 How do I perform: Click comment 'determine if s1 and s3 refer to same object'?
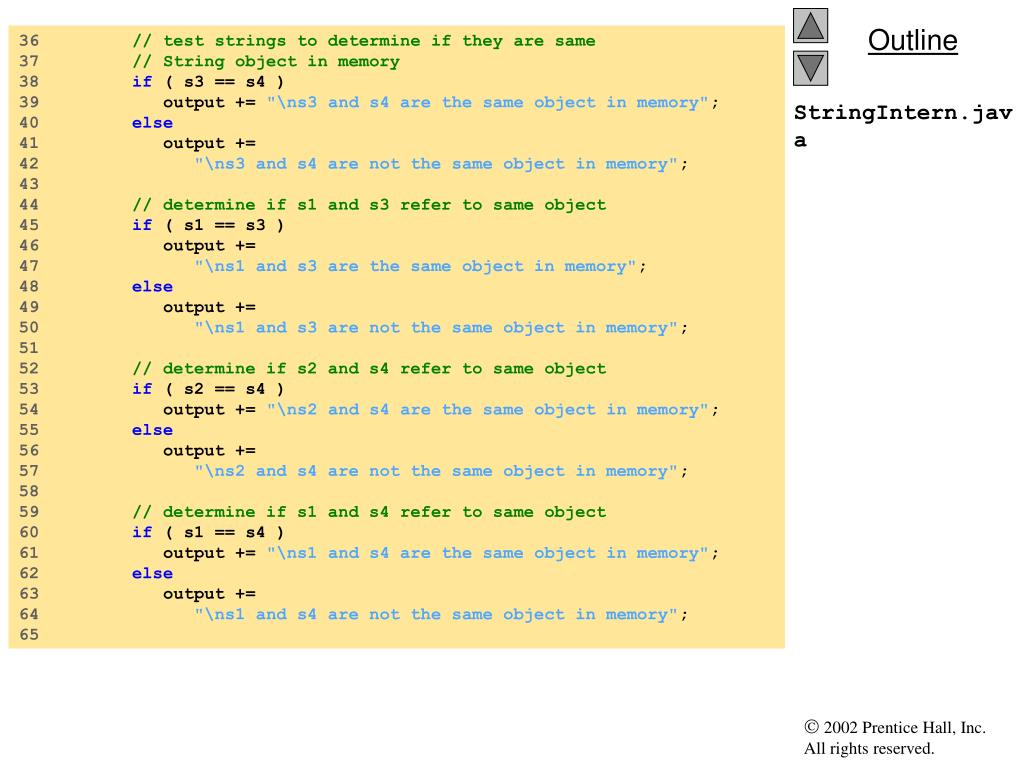(369, 205)
